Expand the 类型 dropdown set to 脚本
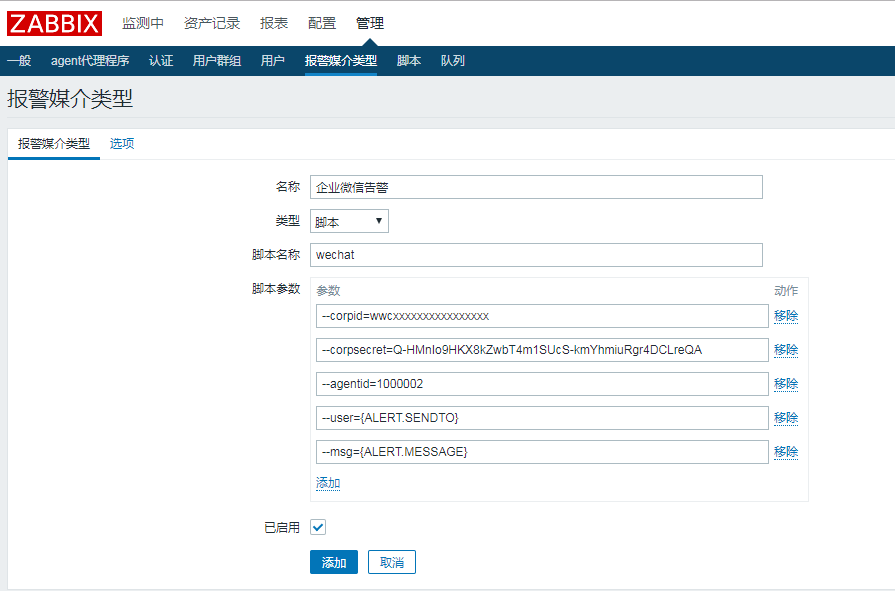Screen dimensions: 895x591 [x=349, y=221]
